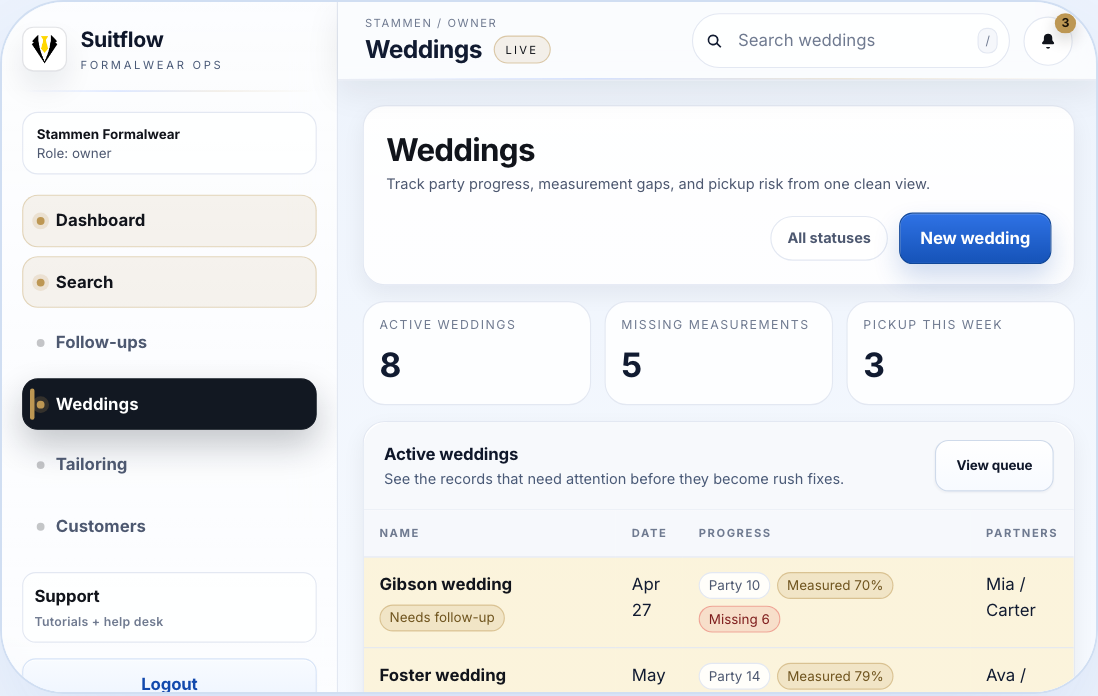Image resolution: width=1098 pixels, height=696 pixels.
Task: Click Gibson's Party 10 chip
Action: (x=734, y=585)
